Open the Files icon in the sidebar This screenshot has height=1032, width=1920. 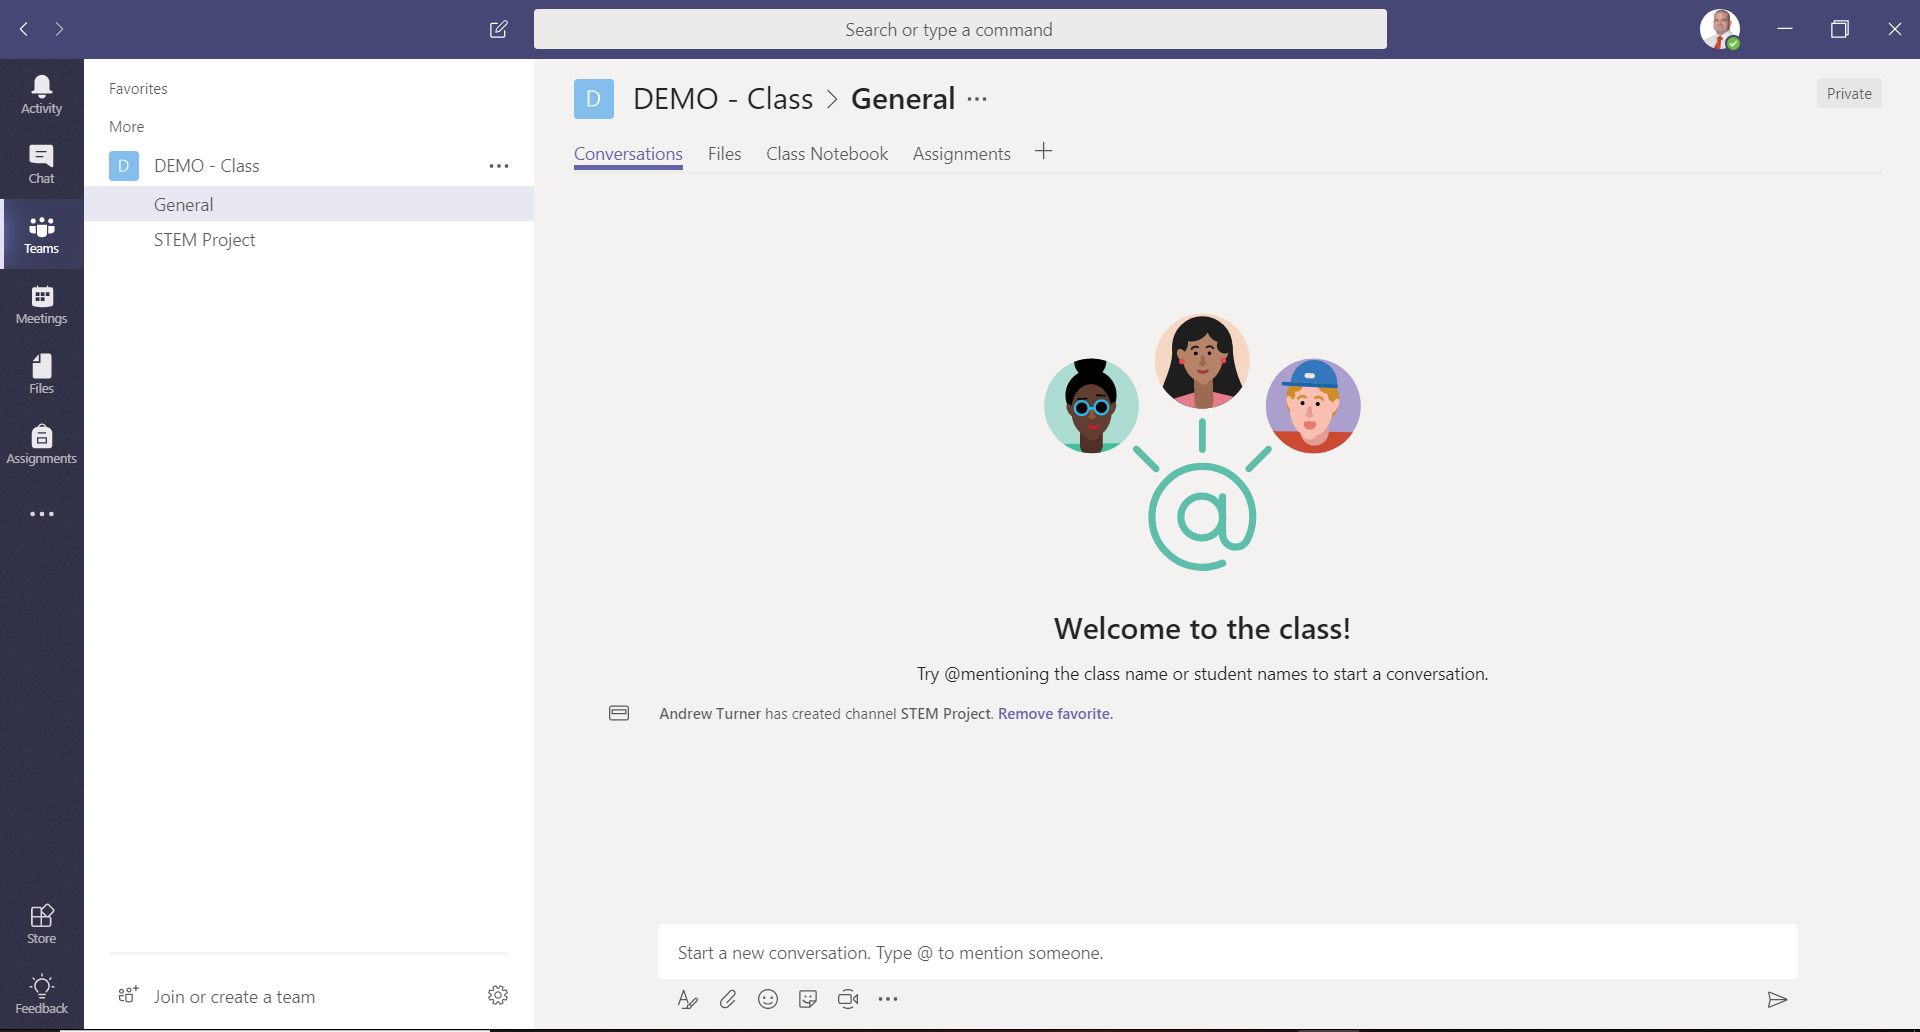[41, 375]
